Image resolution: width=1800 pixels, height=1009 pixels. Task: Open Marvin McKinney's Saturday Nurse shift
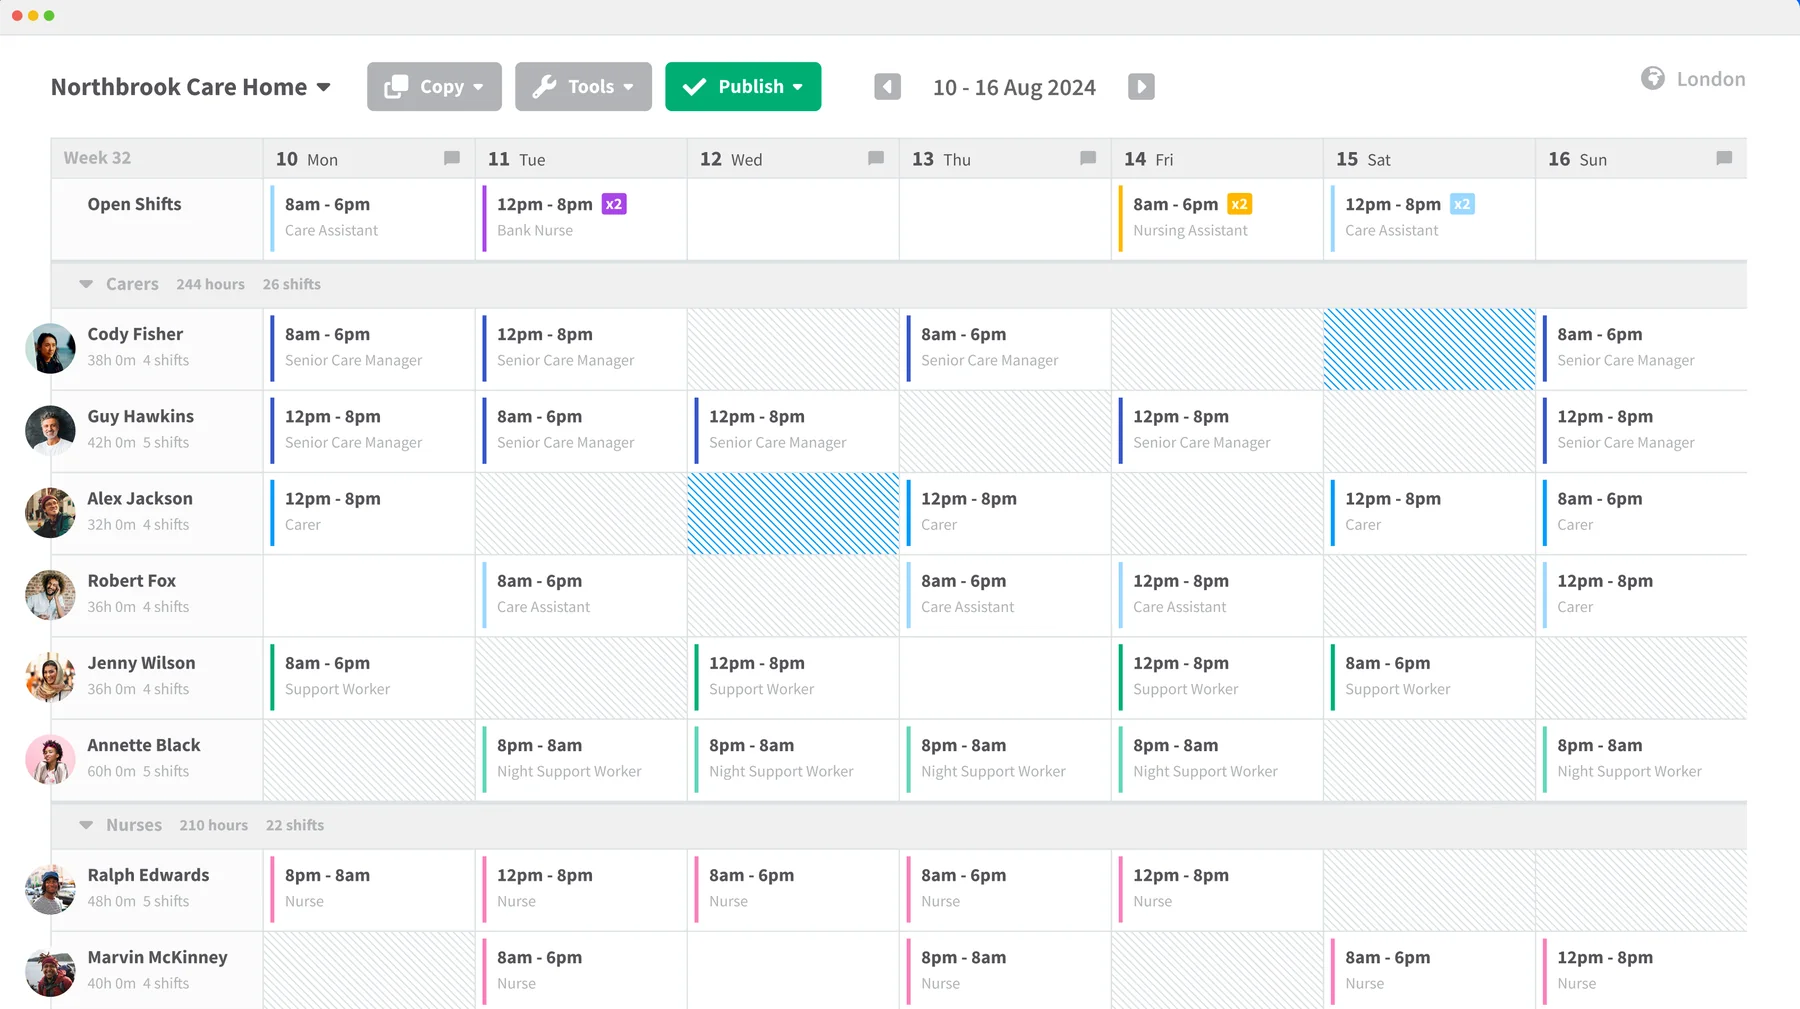pos(1429,972)
